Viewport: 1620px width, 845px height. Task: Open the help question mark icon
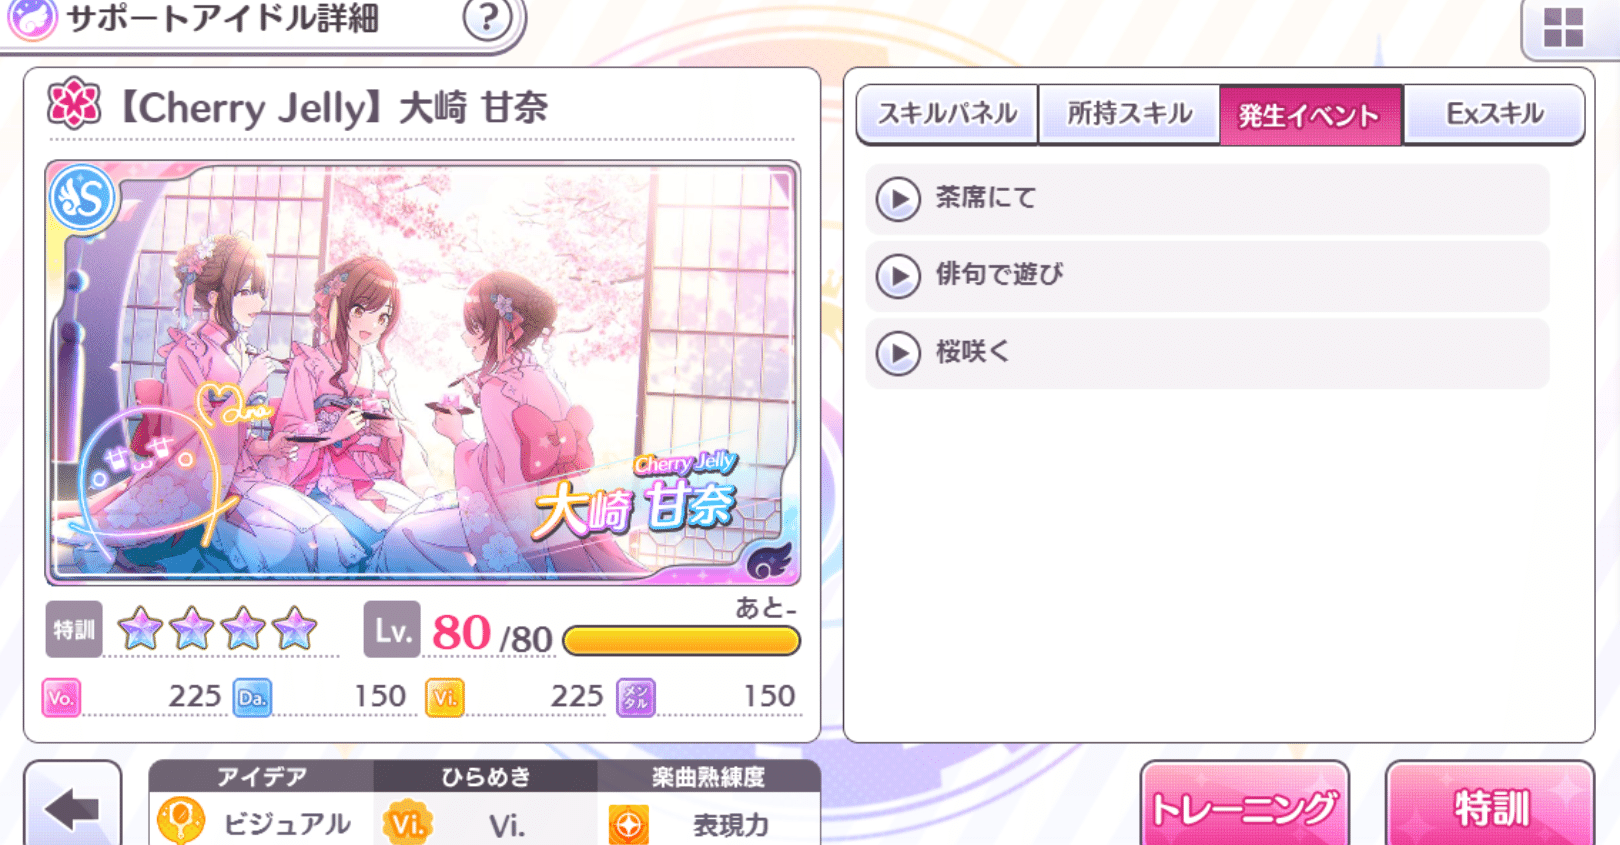click(x=488, y=18)
